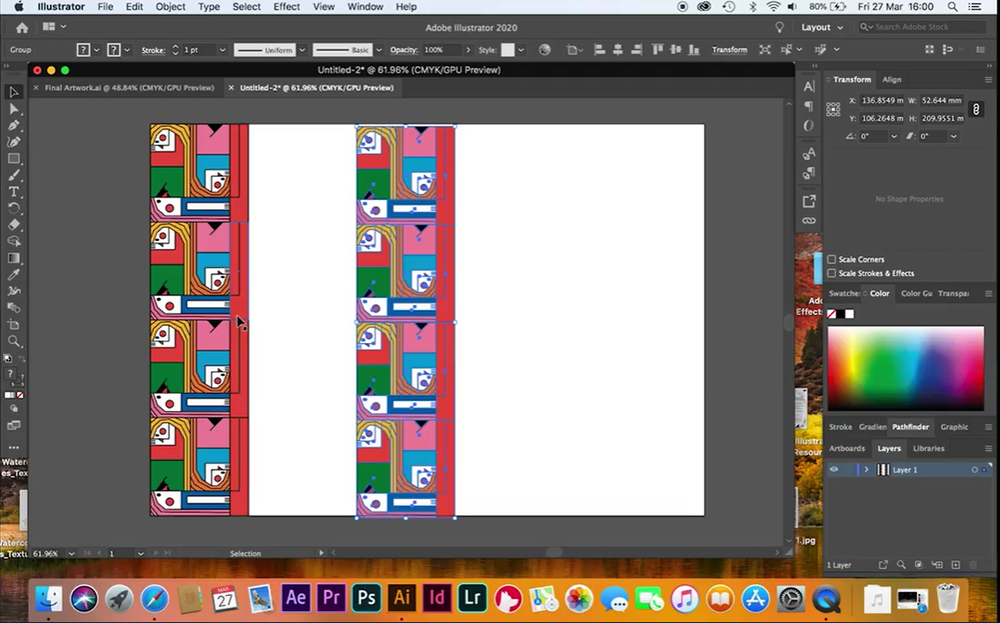The height and width of the screenshot is (623, 1000).
Task: Pick the Eyedropper tool
Action: (x=14, y=274)
